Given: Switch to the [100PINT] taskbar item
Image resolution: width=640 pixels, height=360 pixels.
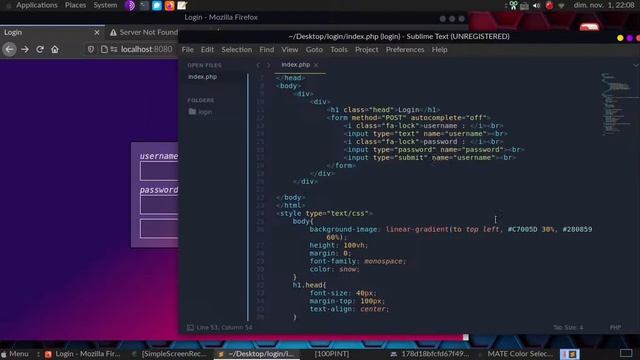Looking at the screenshot, I should click(x=331, y=354).
